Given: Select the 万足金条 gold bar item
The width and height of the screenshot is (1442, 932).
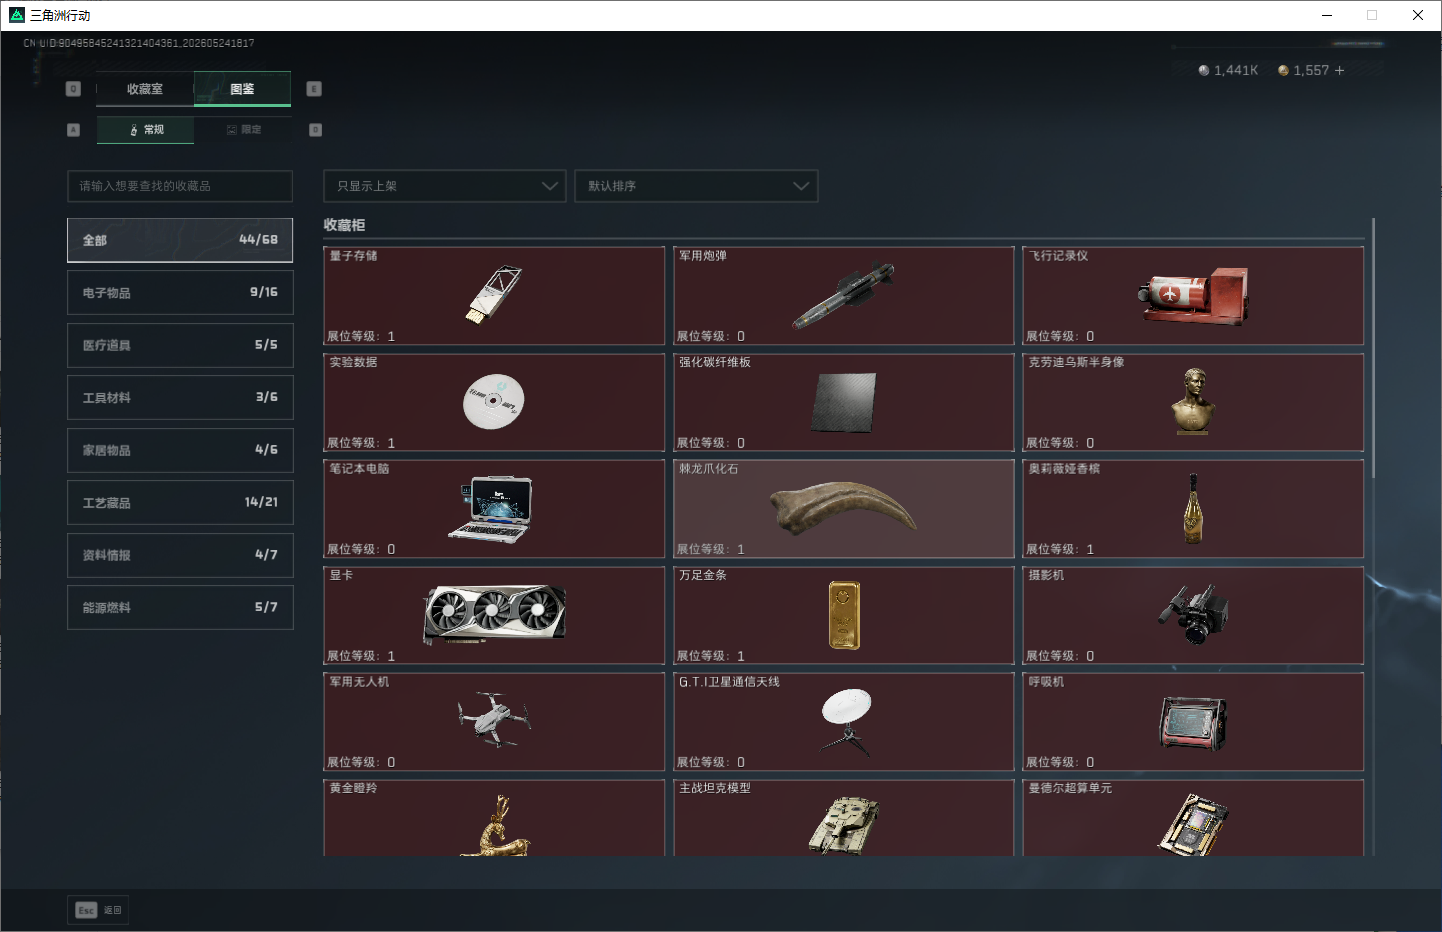Looking at the screenshot, I should (844, 615).
